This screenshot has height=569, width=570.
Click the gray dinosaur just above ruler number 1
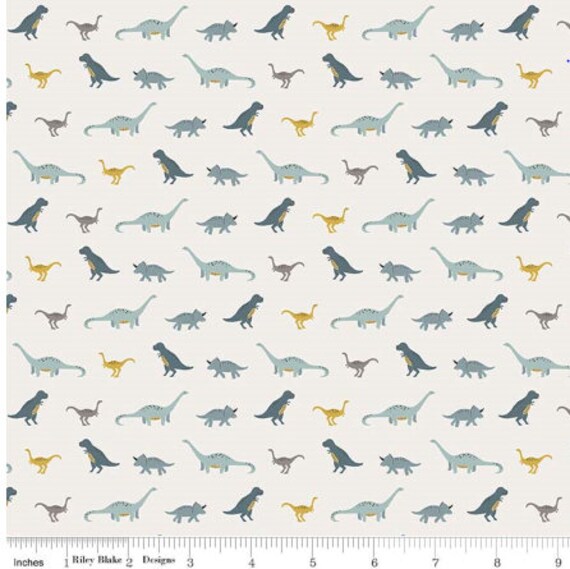coord(53,509)
